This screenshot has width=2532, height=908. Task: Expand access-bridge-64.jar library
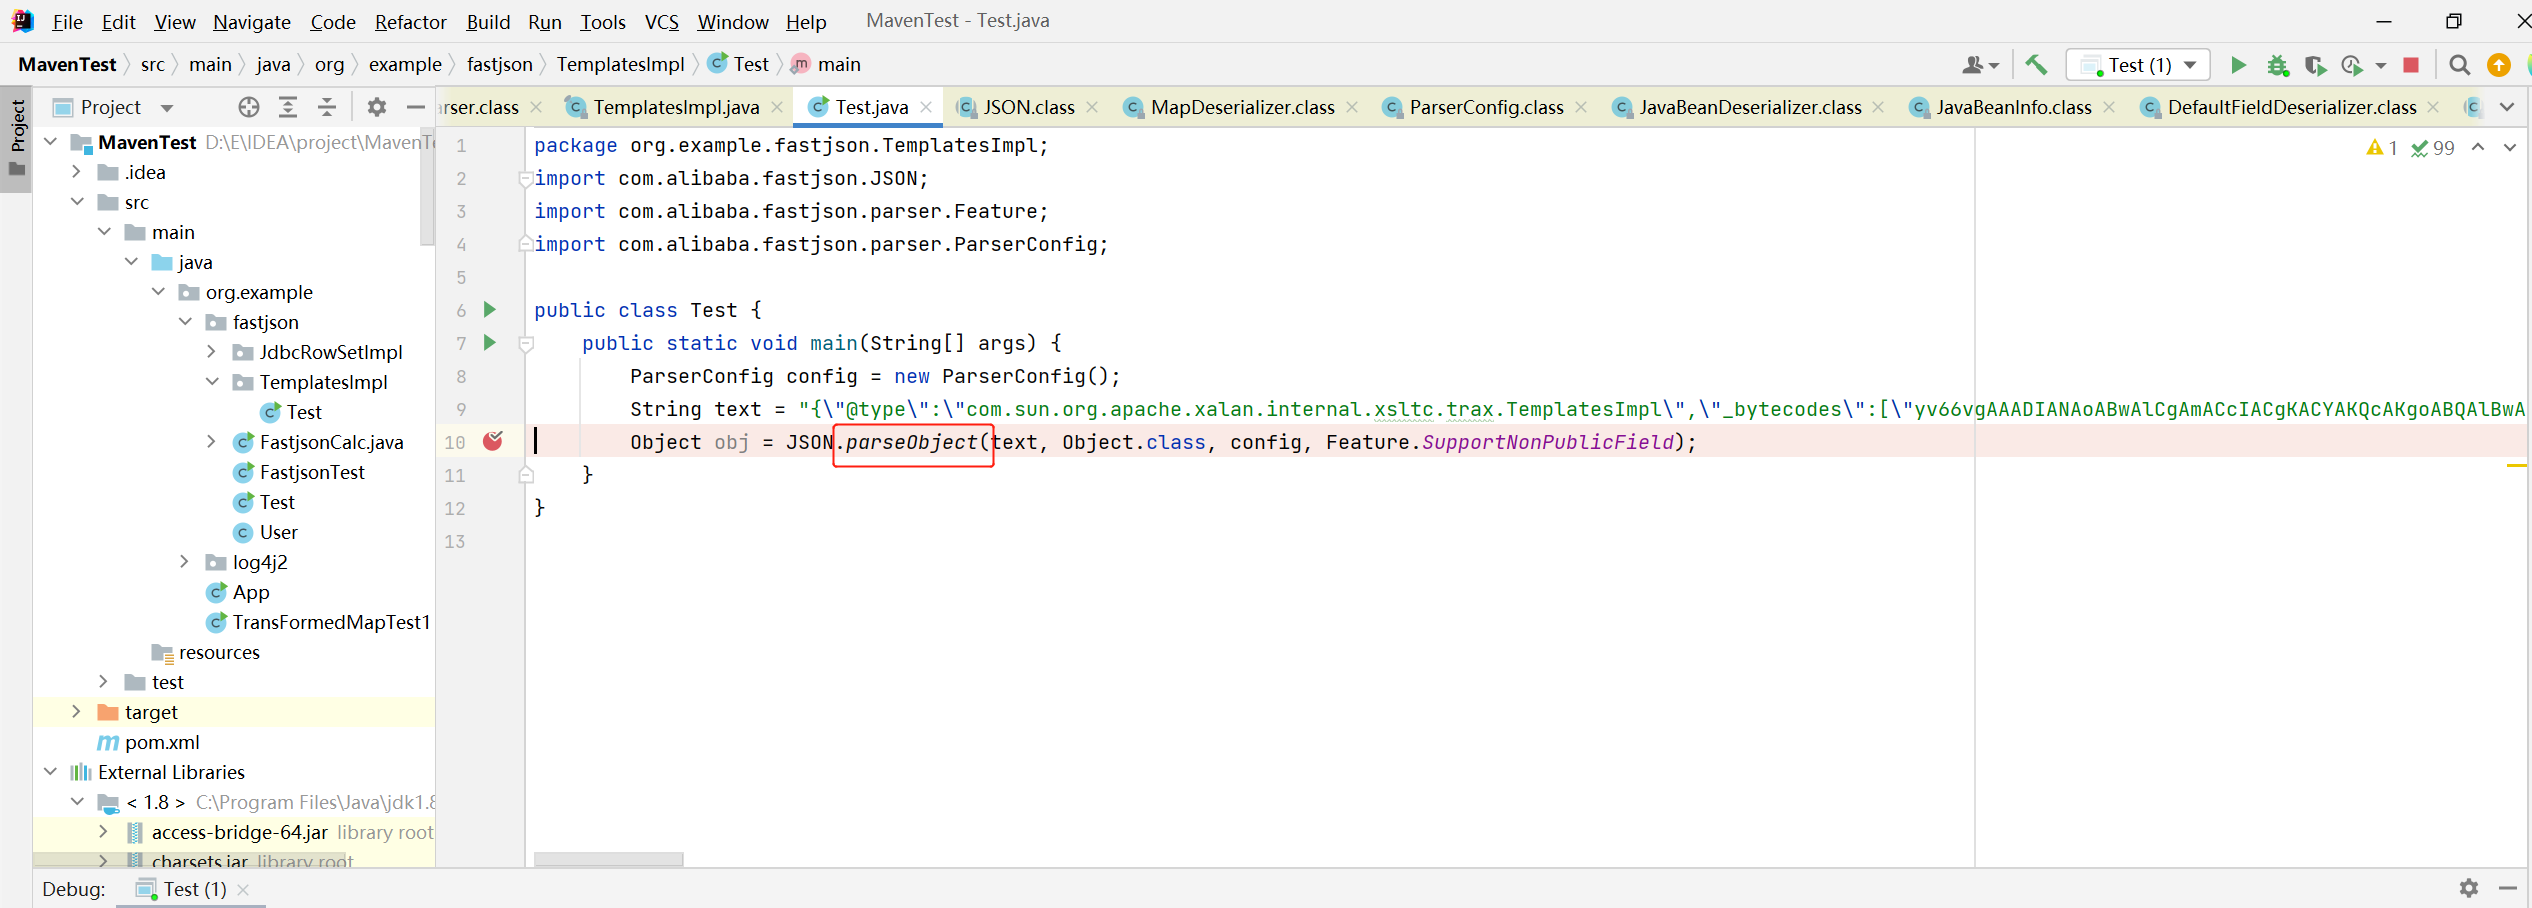click(104, 832)
